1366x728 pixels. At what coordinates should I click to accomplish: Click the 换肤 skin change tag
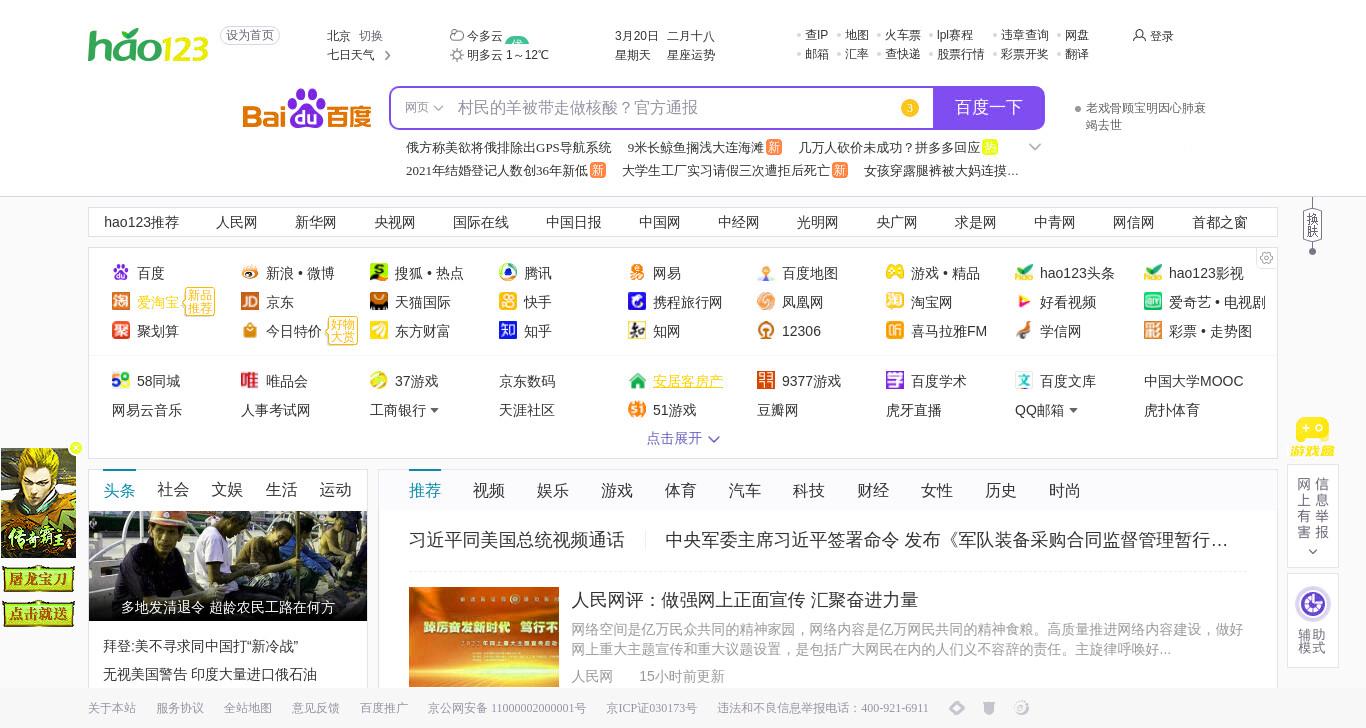[x=1313, y=225]
